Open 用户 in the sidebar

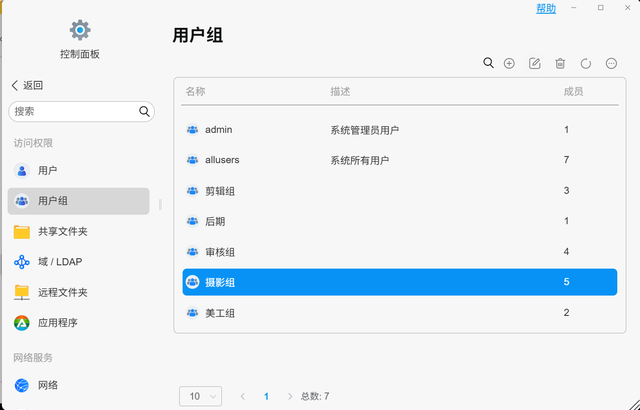pos(47,171)
